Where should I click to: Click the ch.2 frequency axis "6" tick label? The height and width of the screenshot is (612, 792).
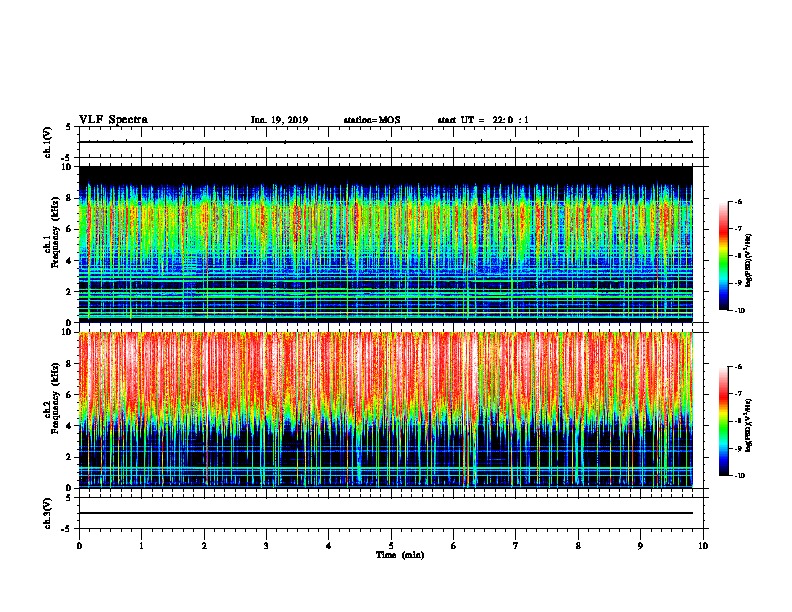coord(70,395)
